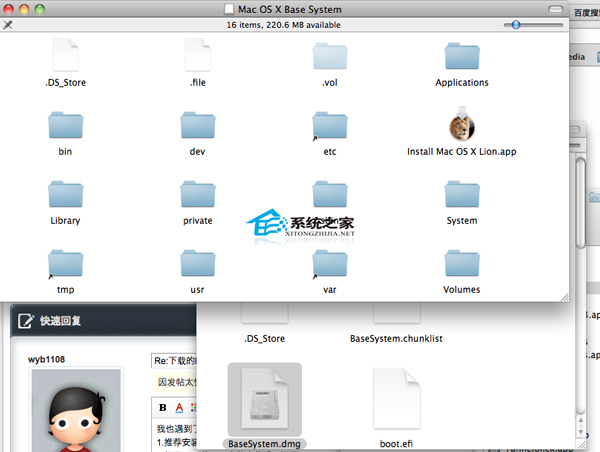Click the customize toolbar tool icon
This screenshot has width=600, height=452.
click(x=8, y=25)
